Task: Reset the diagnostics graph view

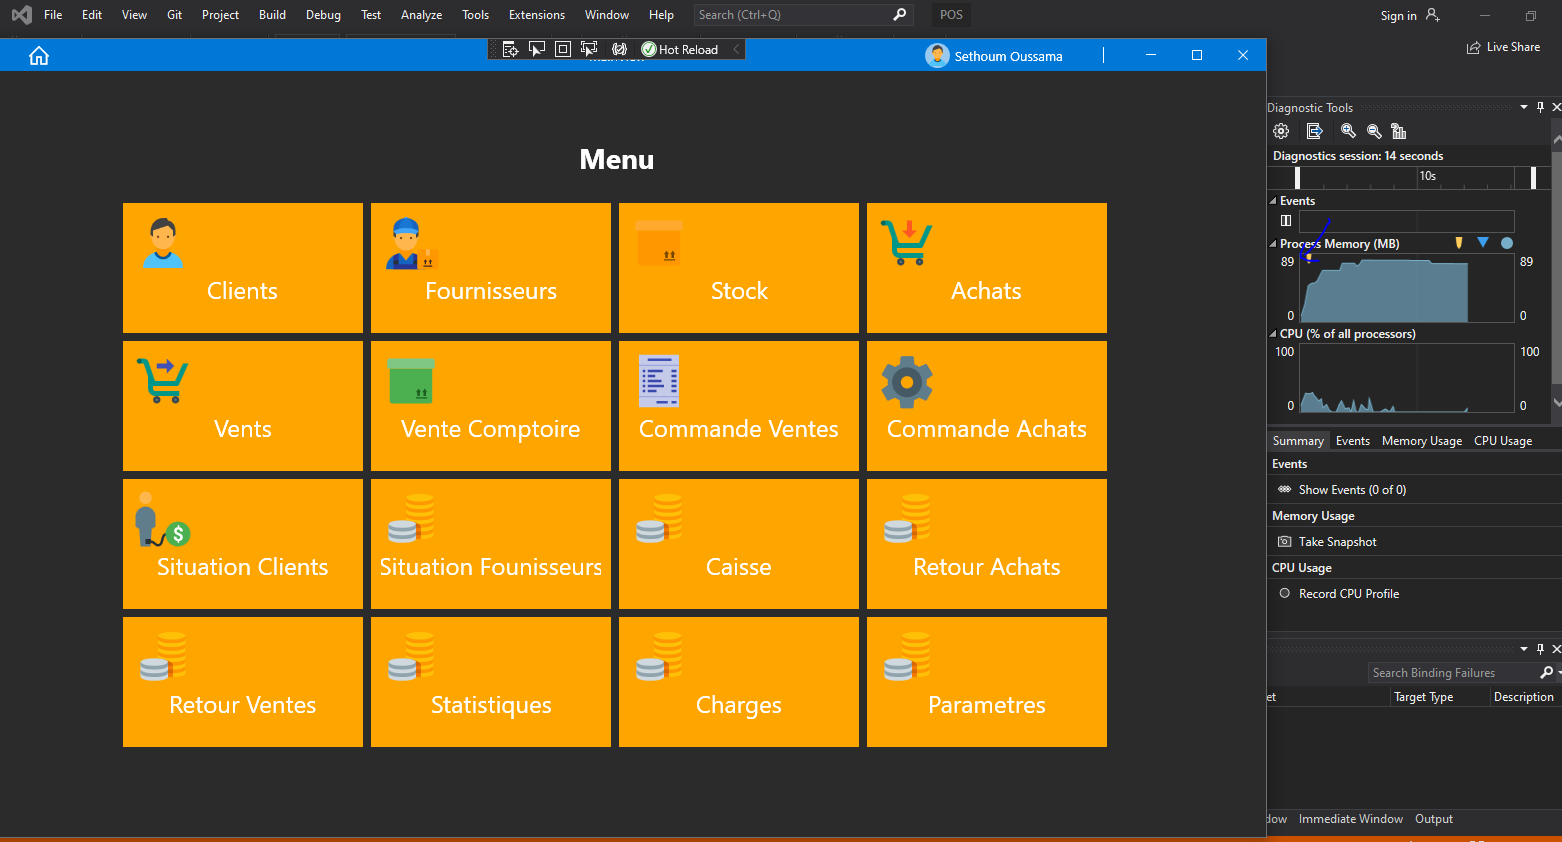Action: click(1399, 131)
